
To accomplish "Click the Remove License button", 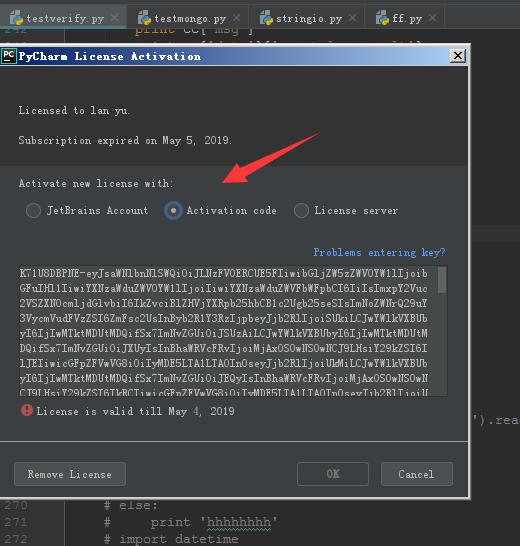I will 70,474.
